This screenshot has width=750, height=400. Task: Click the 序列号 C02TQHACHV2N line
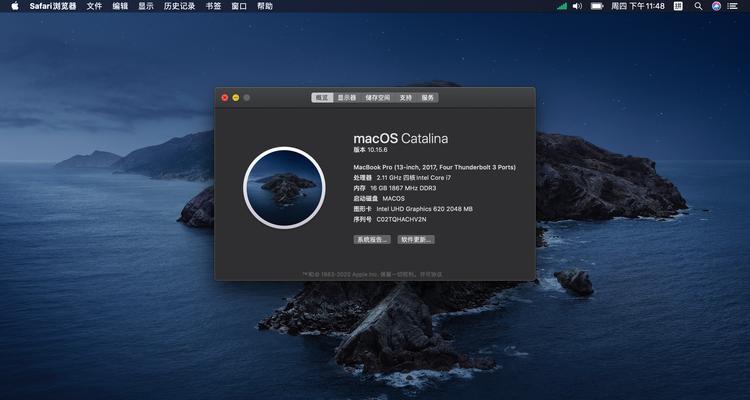click(x=390, y=220)
